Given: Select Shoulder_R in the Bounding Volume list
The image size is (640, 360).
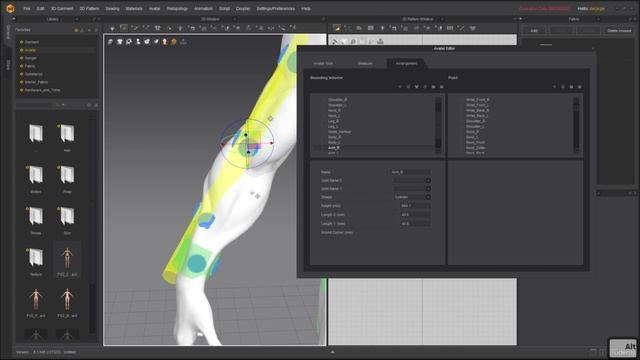Looking at the screenshot, I should point(338,100).
